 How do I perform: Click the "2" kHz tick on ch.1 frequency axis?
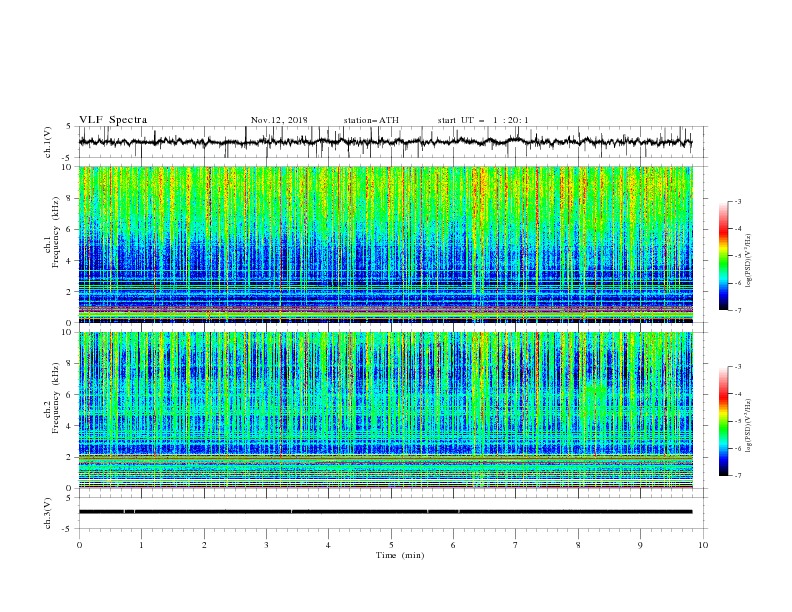70,292
